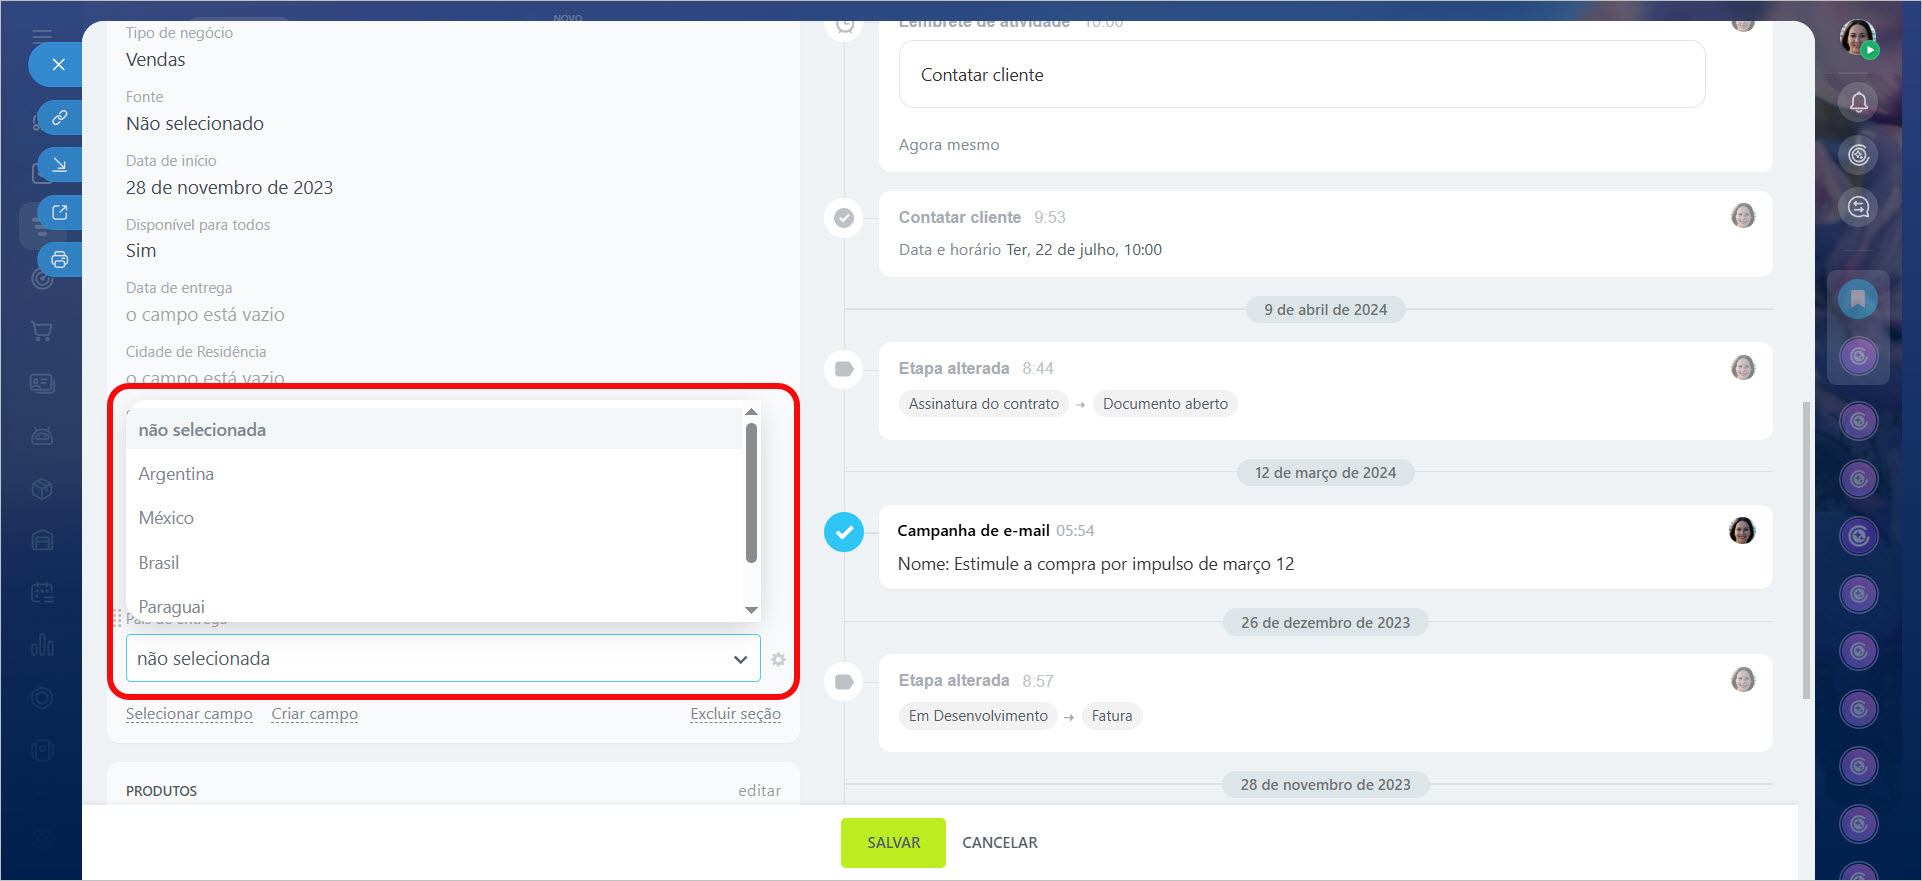Click the minimize arrow icon on slider
Viewport: 1922px width, 881px height.
(60, 165)
